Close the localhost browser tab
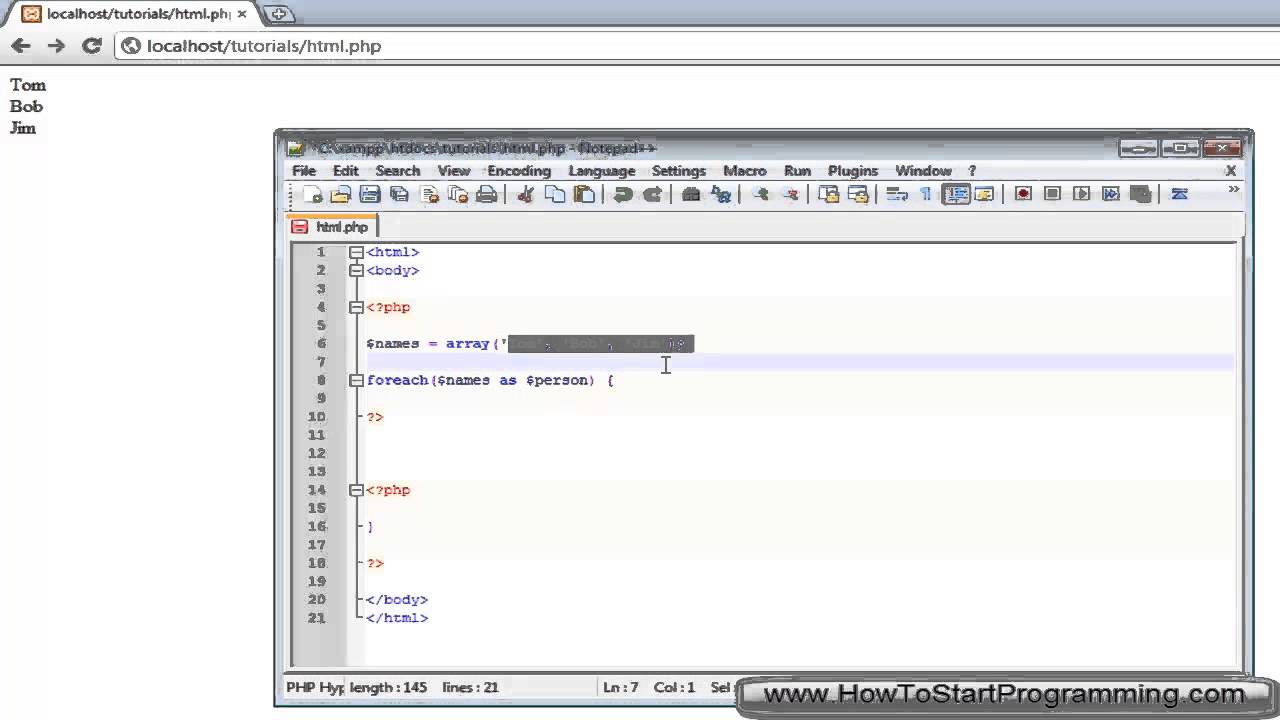The image size is (1280, 720). click(x=242, y=14)
